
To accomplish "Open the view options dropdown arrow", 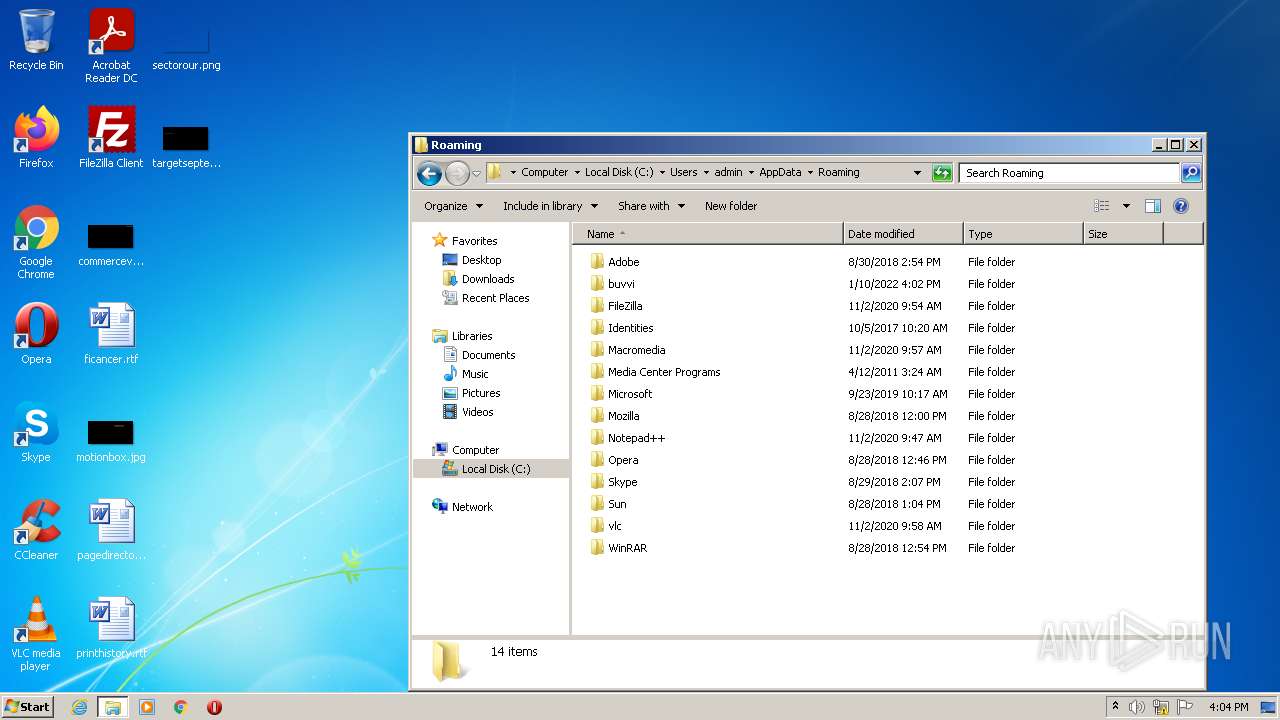I will point(1126,206).
